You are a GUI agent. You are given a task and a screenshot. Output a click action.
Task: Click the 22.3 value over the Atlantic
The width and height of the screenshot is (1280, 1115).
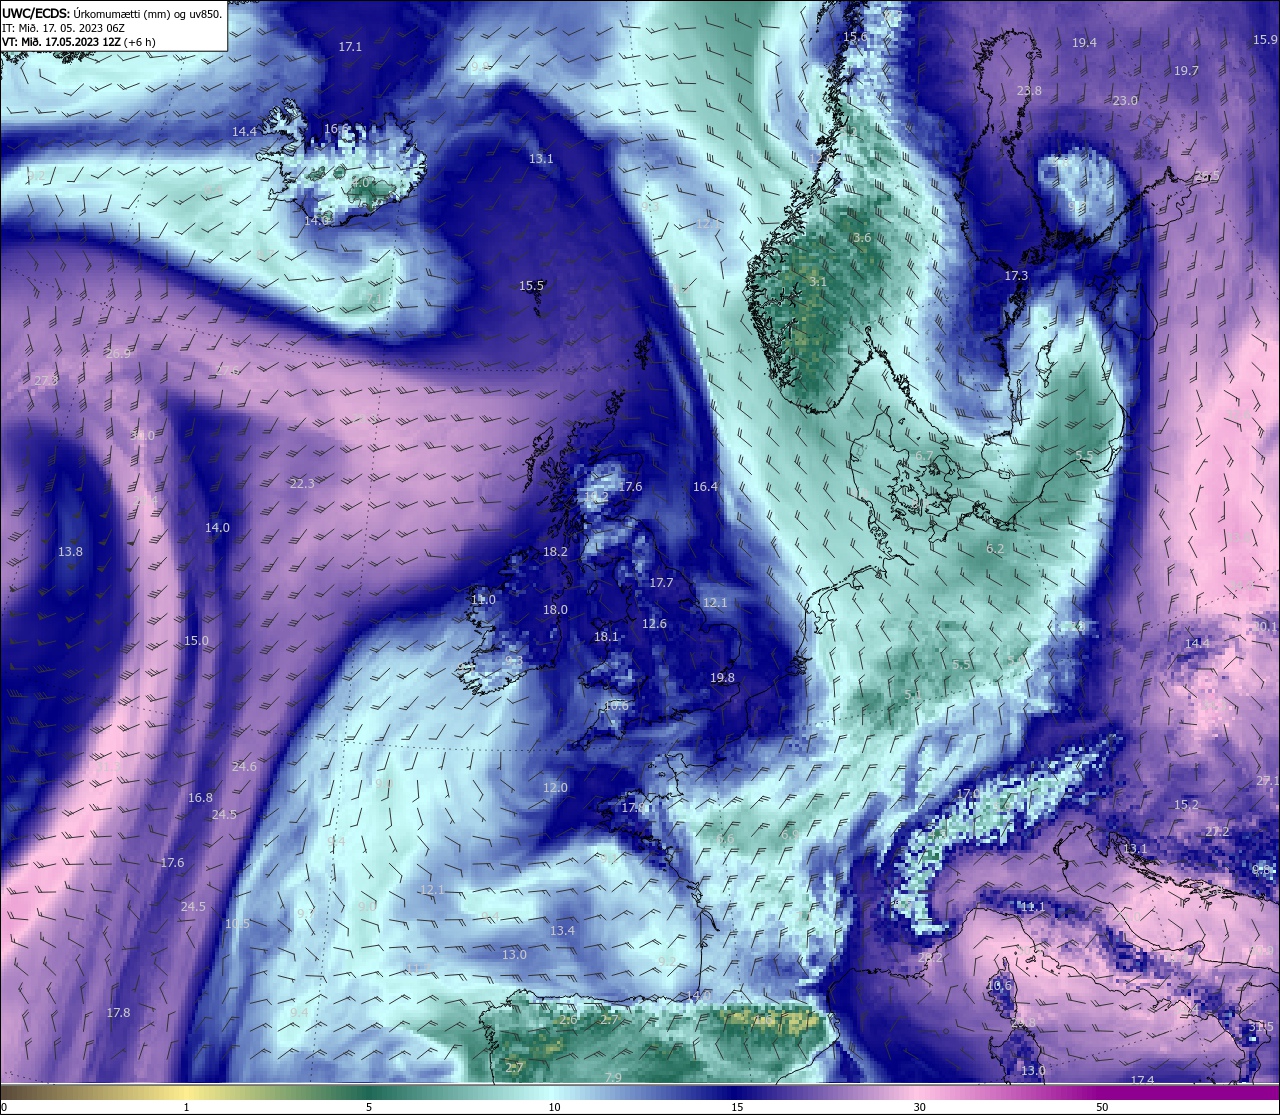tap(302, 484)
